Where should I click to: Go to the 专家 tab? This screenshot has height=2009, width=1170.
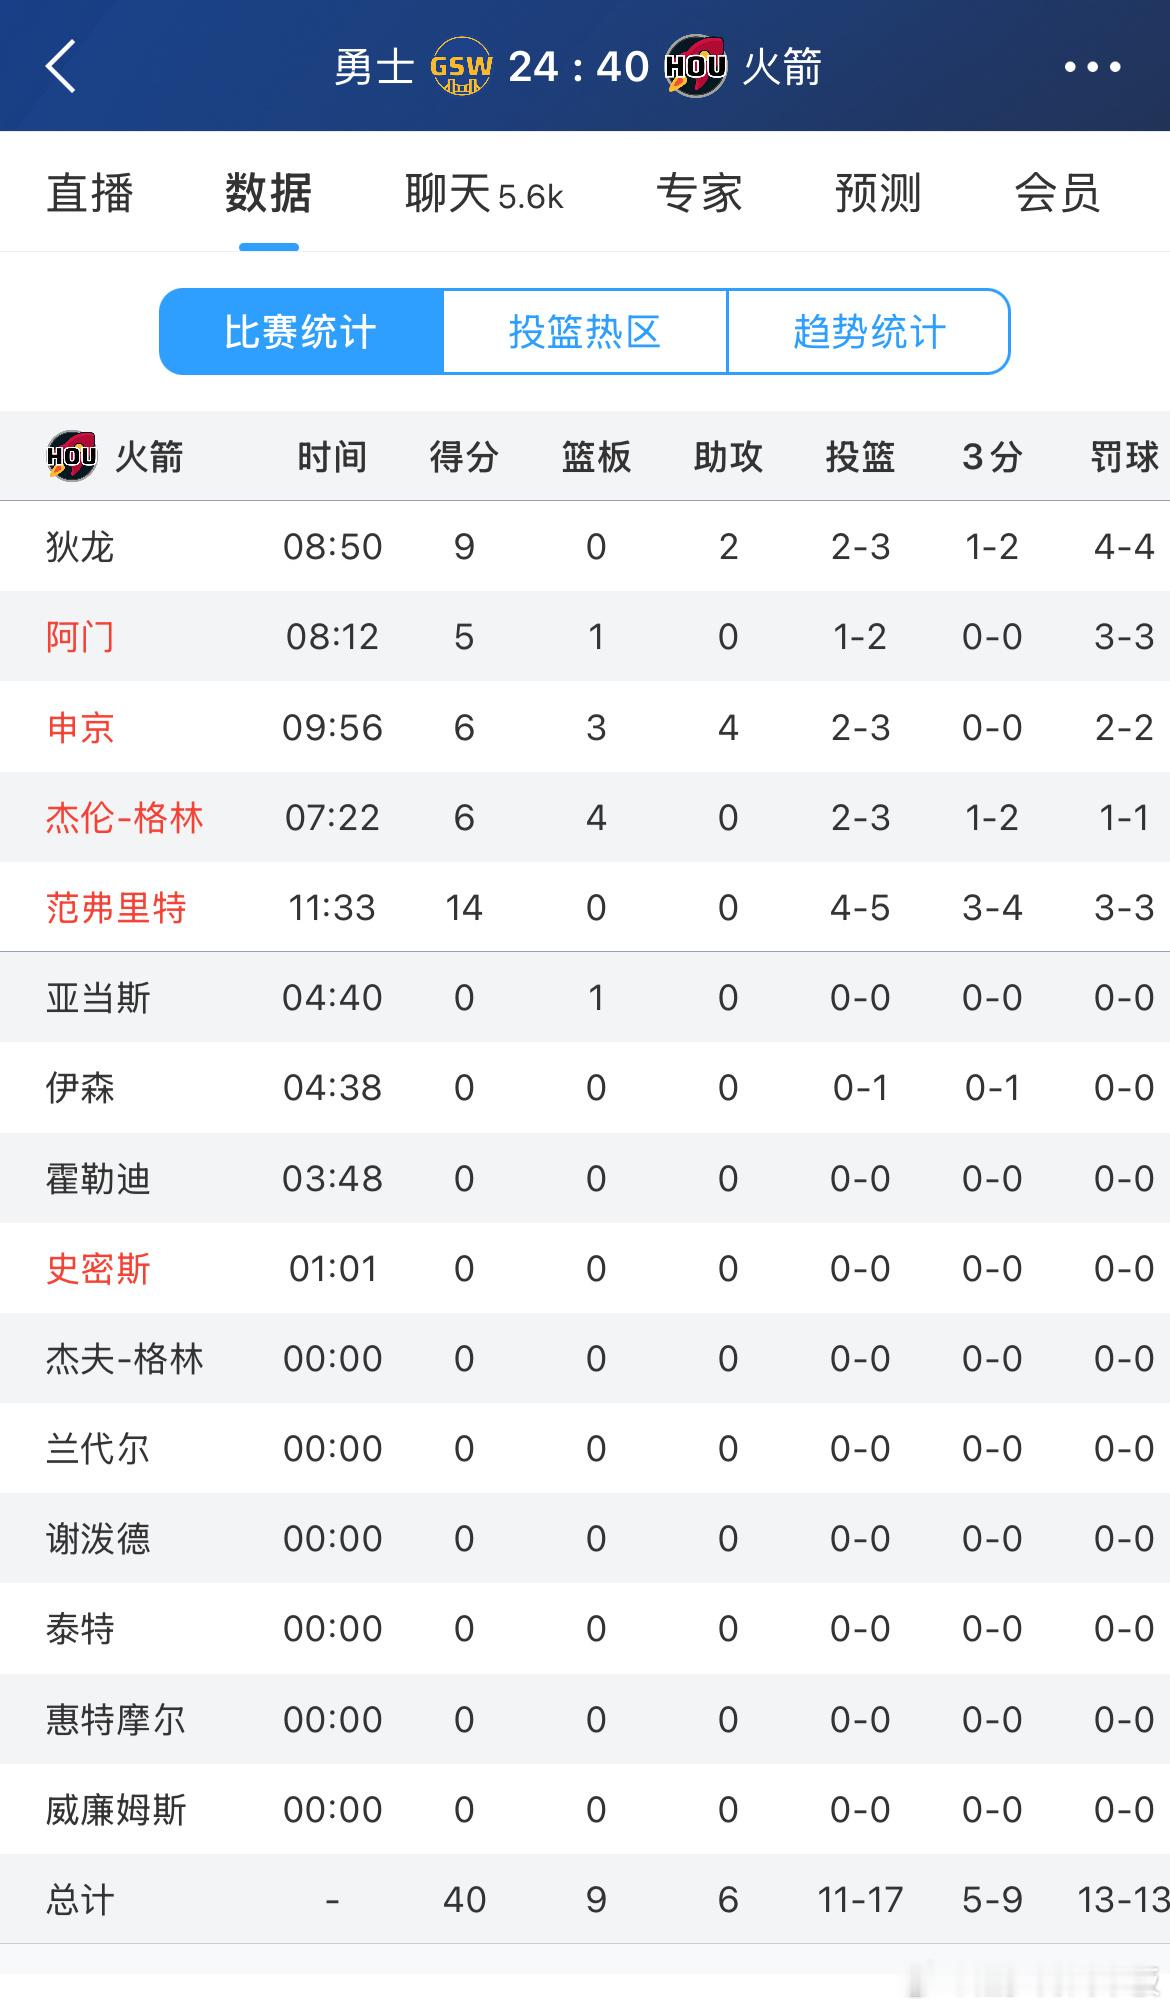pyautogui.click(x=699, y=193)
